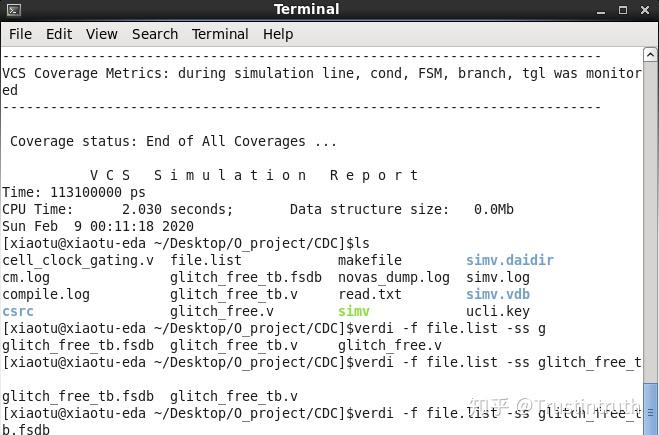659x435 pixels.
Task: Click the simv.vdb directory name
Action: [498, 294]
